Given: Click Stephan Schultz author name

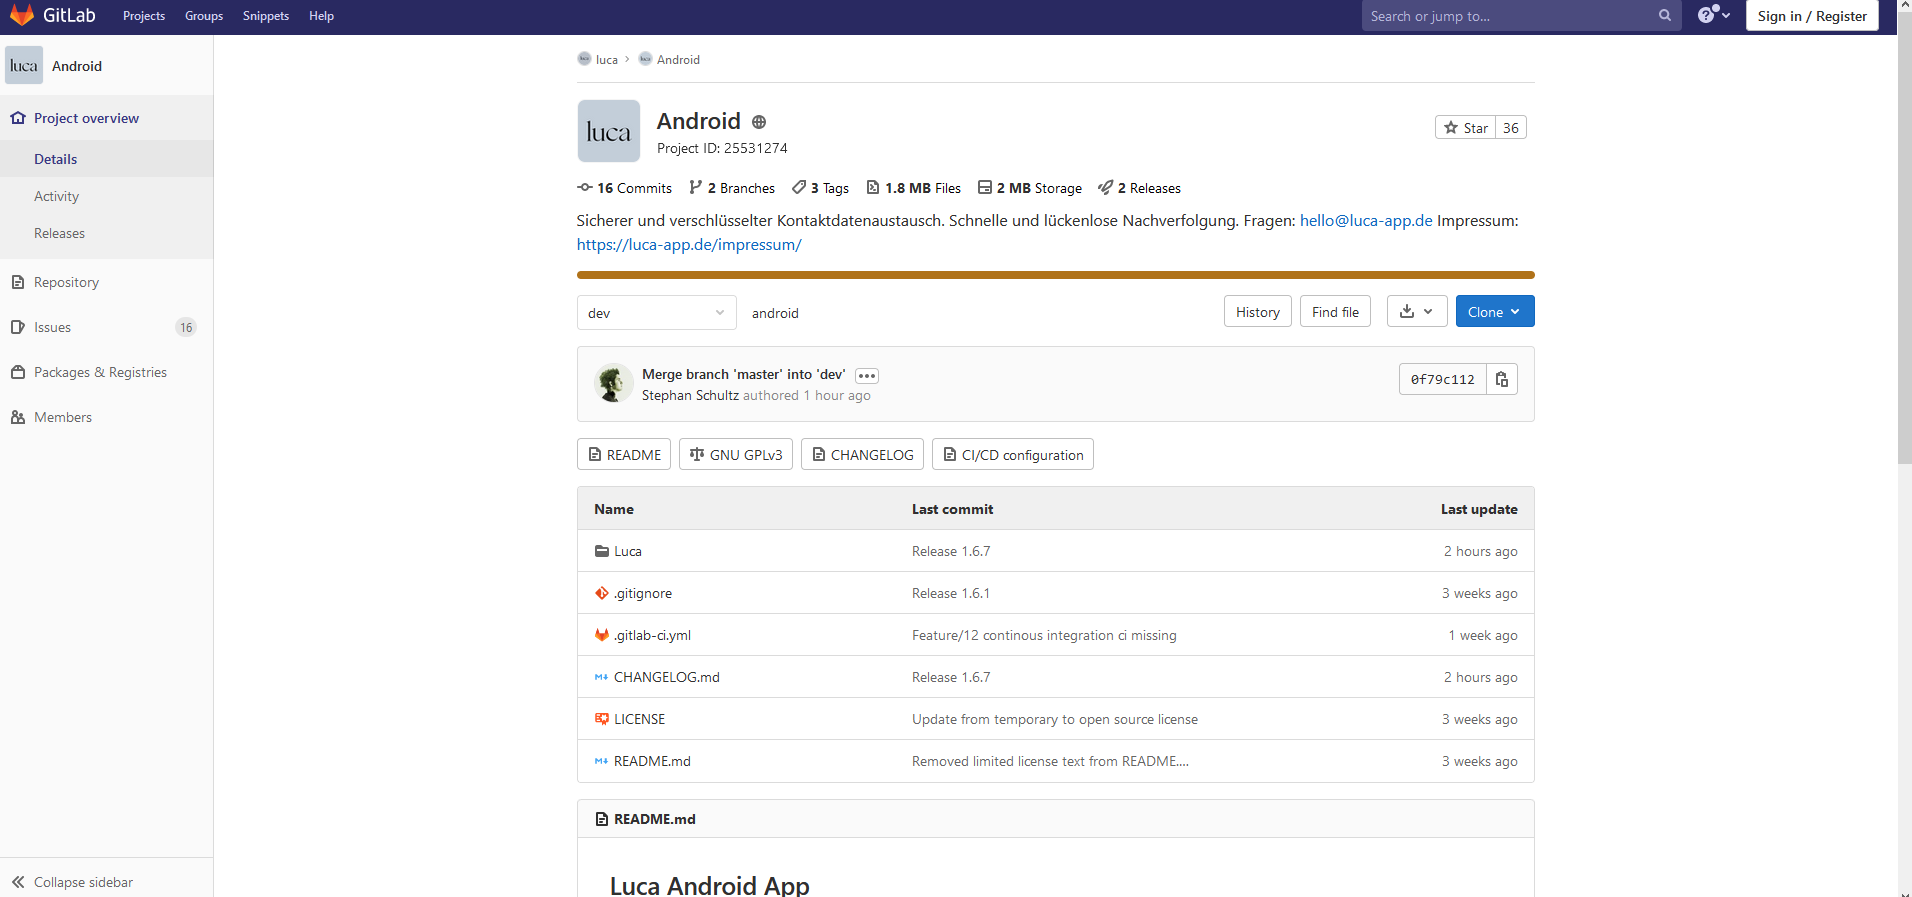Looking at the screenshot, I should [690, 395].
